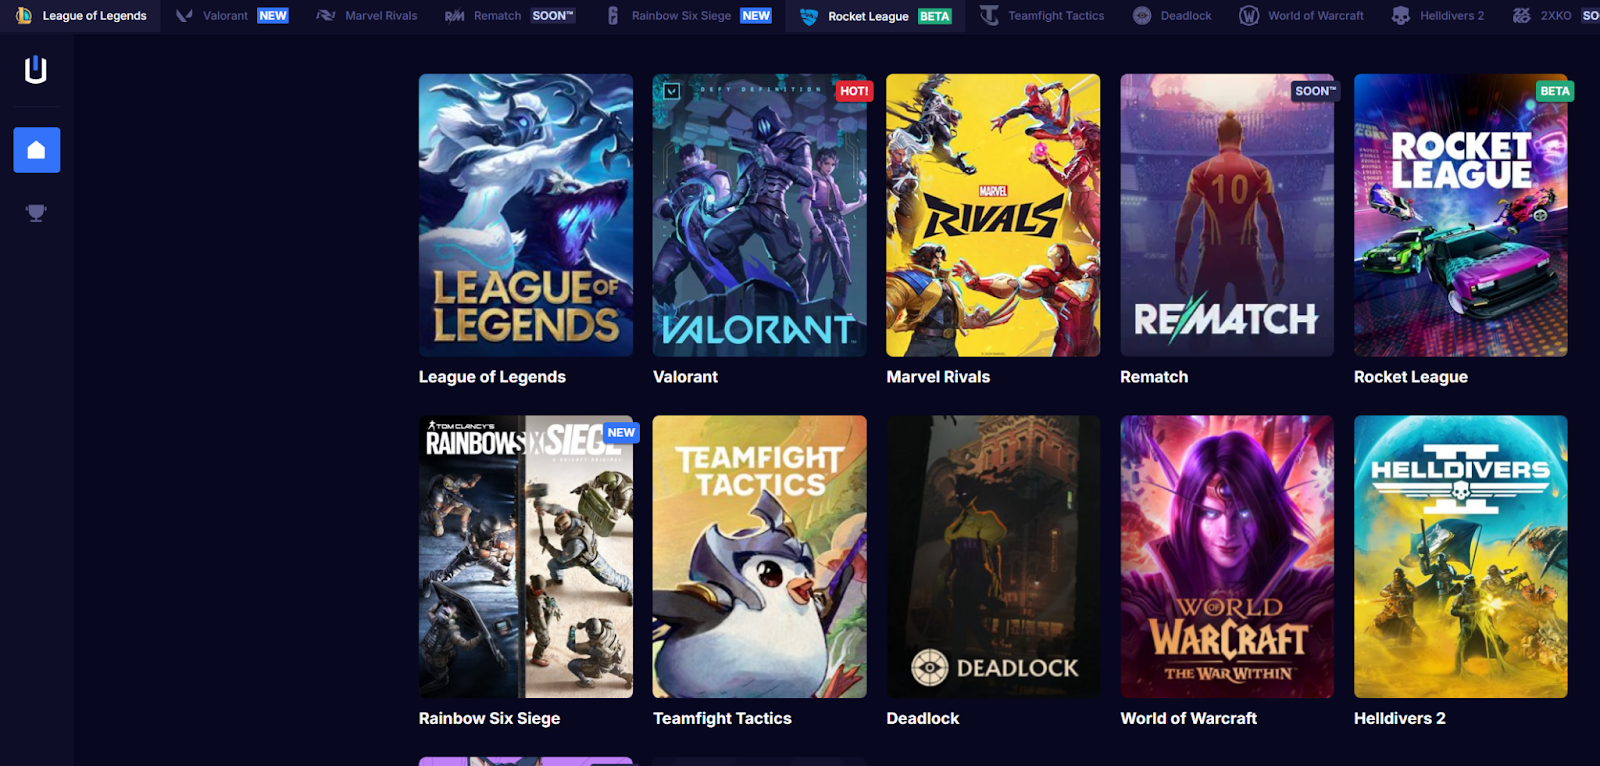The height and width of the screenshot is (766, 1600).
Task: Click the SOON badge on Rematch card
Action: pos(1315,91)
